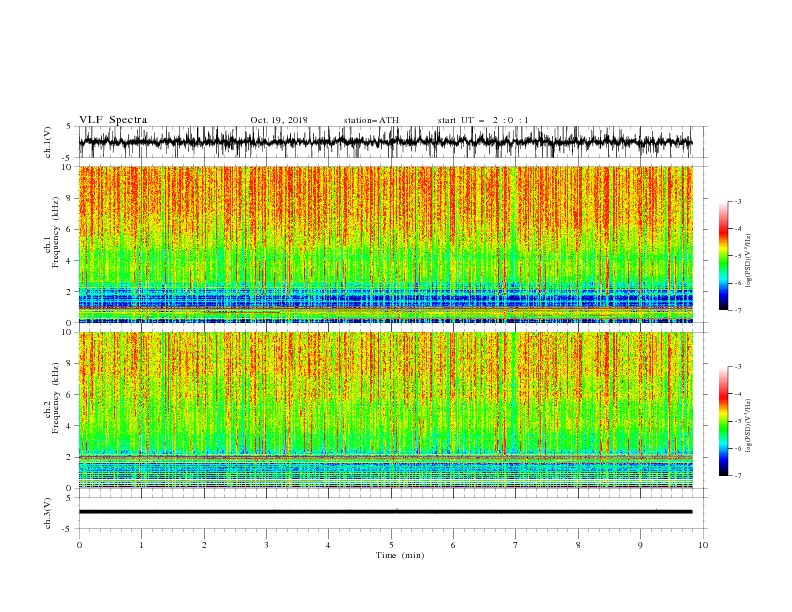Click the "-7" label on ch.2 color bar
792x612 pixels.
[x=738, y=476]
